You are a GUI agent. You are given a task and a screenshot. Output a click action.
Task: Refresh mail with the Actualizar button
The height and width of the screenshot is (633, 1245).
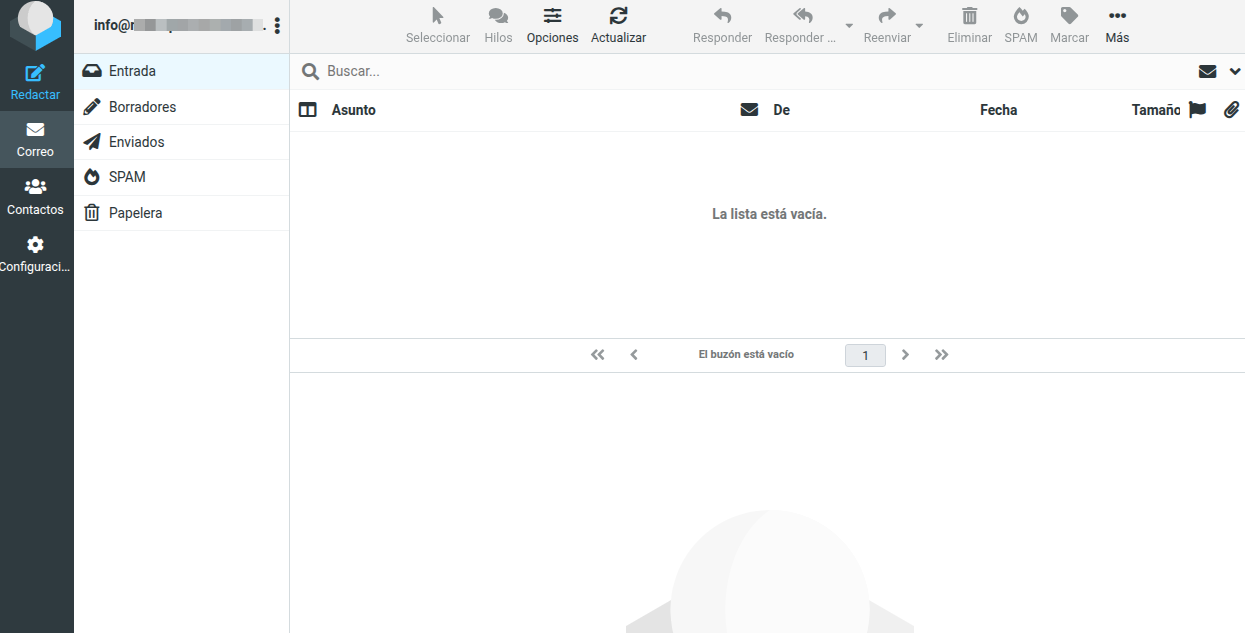[619, 27]
